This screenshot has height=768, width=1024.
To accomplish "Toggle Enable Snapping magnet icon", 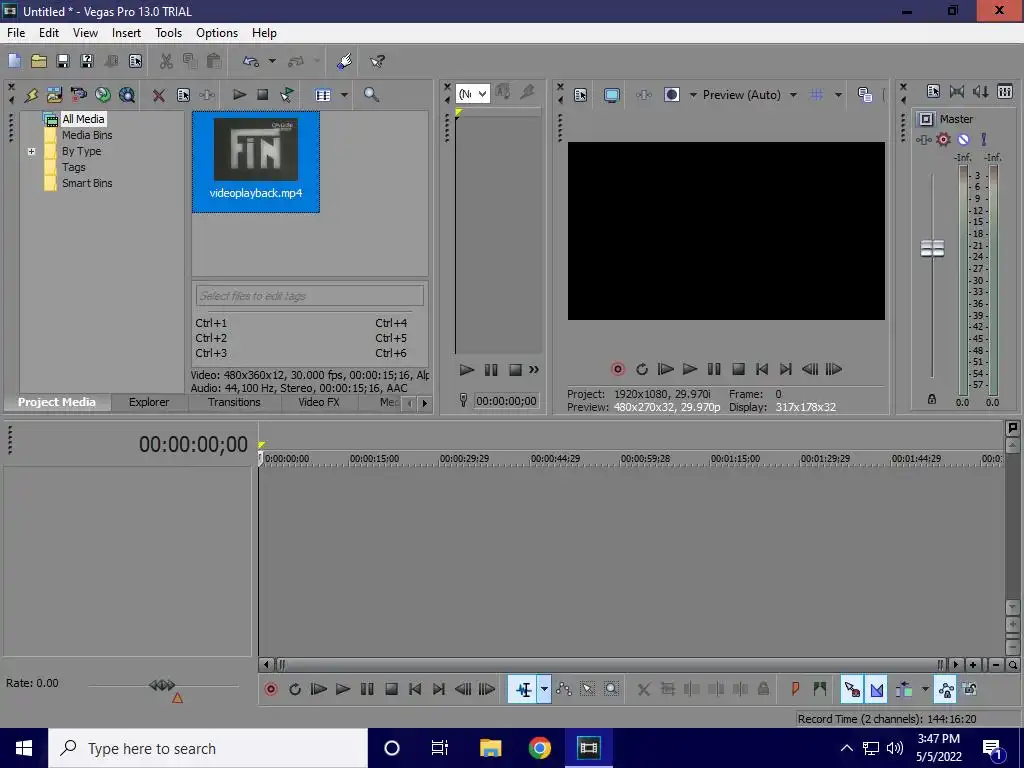I will coord(852,690).
